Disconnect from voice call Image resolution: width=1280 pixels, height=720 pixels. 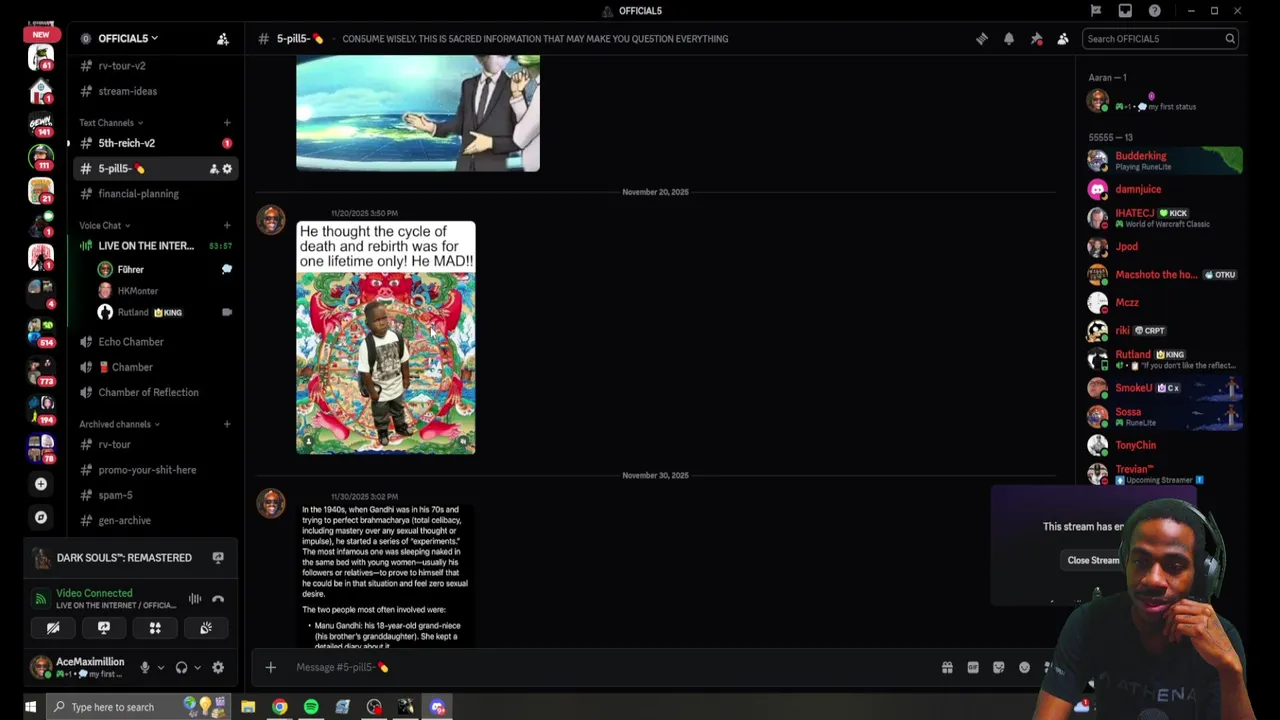[x=218, y=599]
